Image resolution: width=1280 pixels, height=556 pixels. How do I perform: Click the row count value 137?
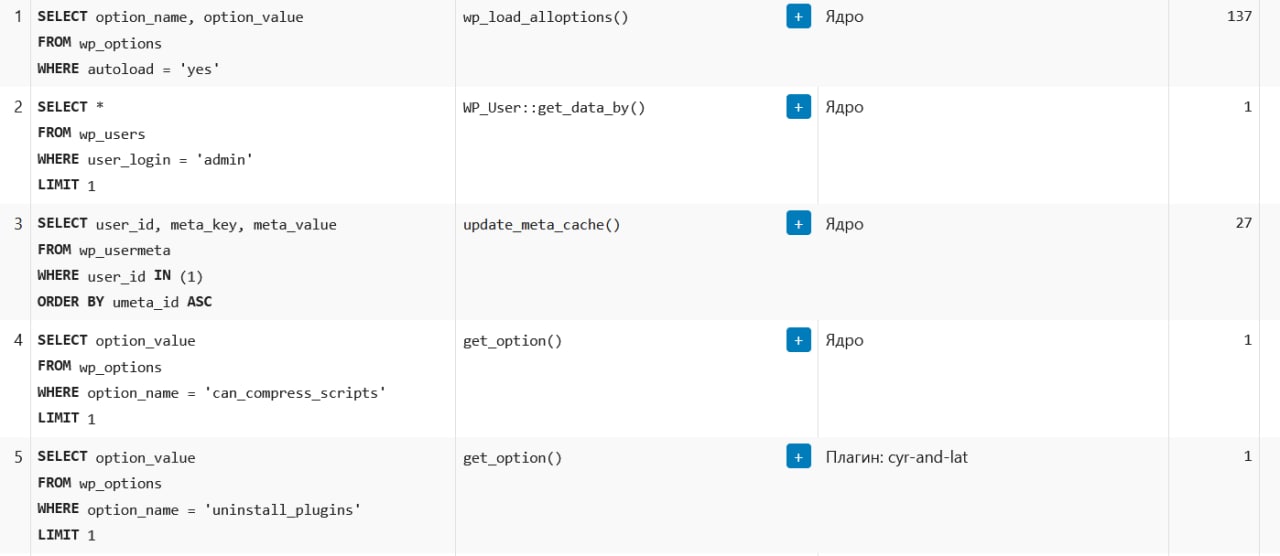(1239, 16)
